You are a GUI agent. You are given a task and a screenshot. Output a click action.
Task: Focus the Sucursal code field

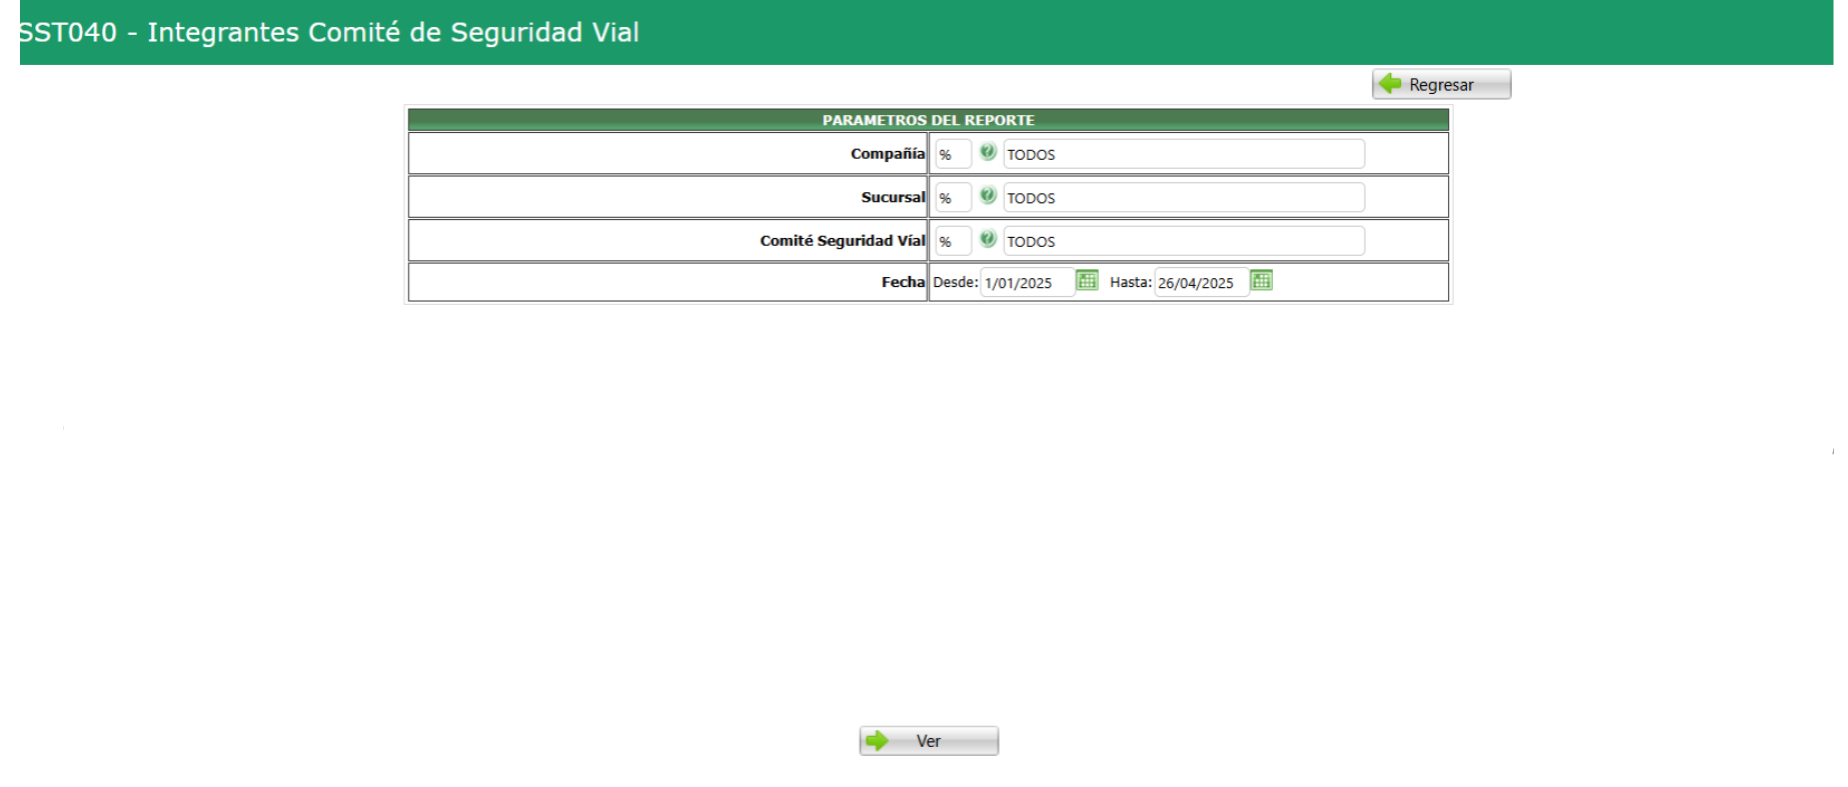(x=953, y=198)
